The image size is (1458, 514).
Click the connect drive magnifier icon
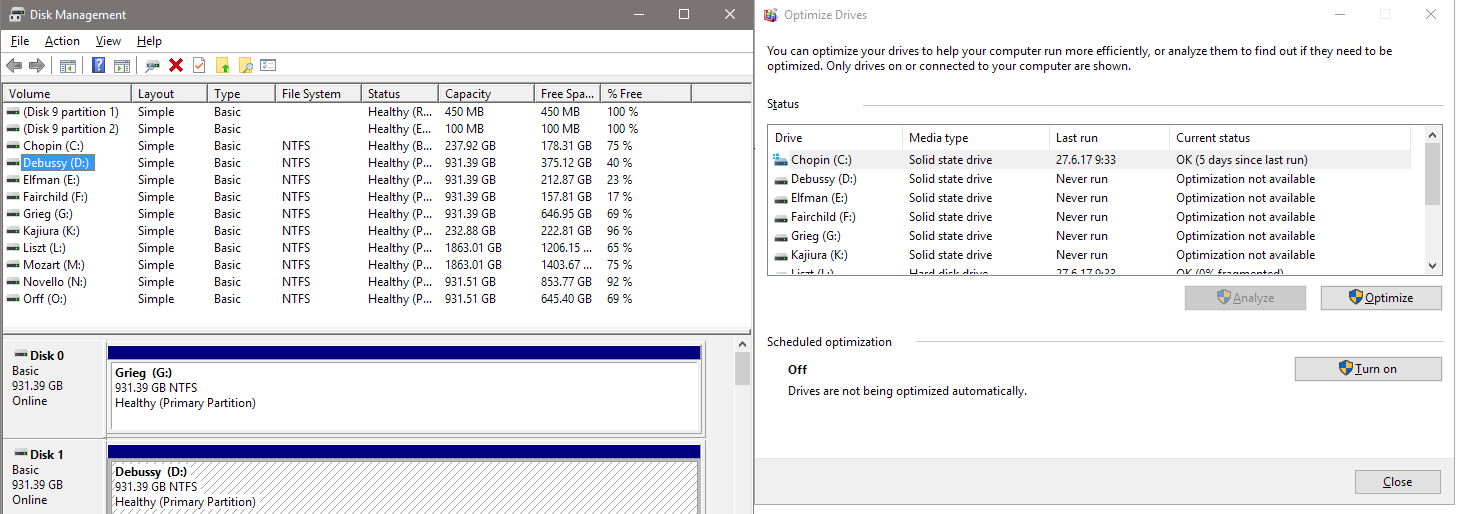[152, 66]
